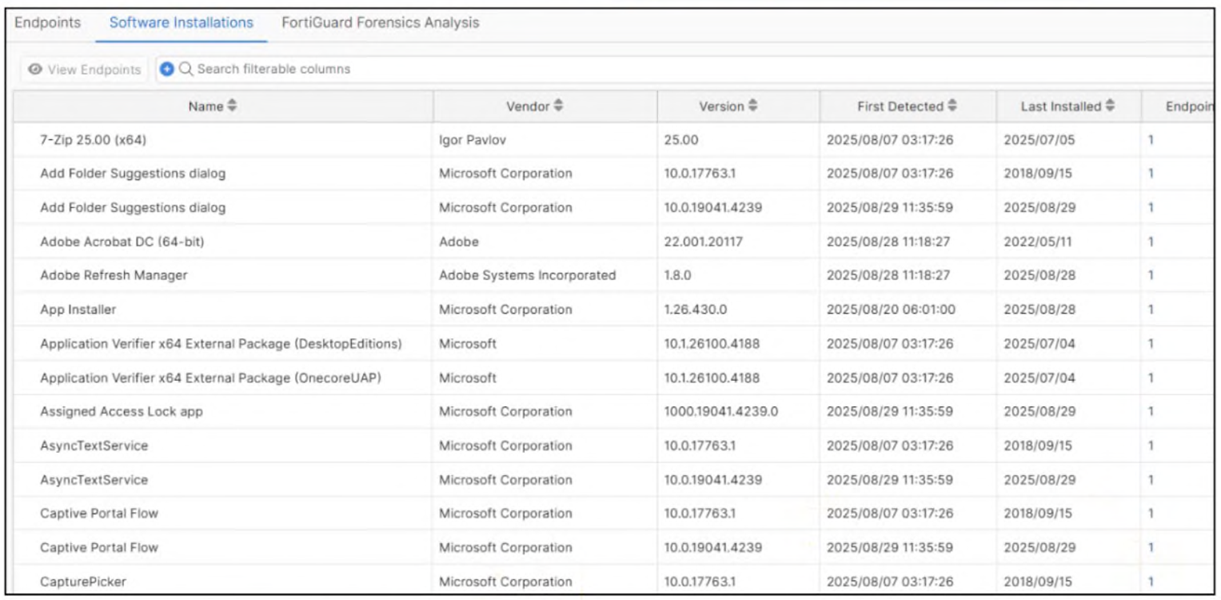
Task: Click the Assigned Access Lock app row
Action: pos(121,412)
